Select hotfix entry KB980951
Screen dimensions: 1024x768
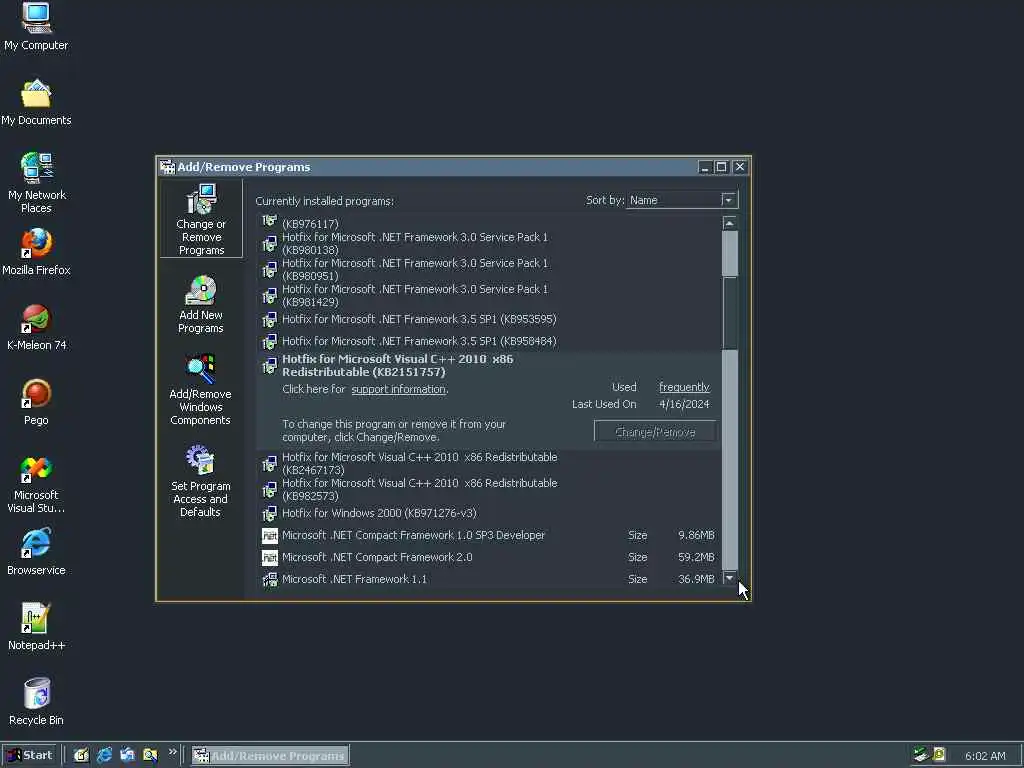(x=487, y=270)
